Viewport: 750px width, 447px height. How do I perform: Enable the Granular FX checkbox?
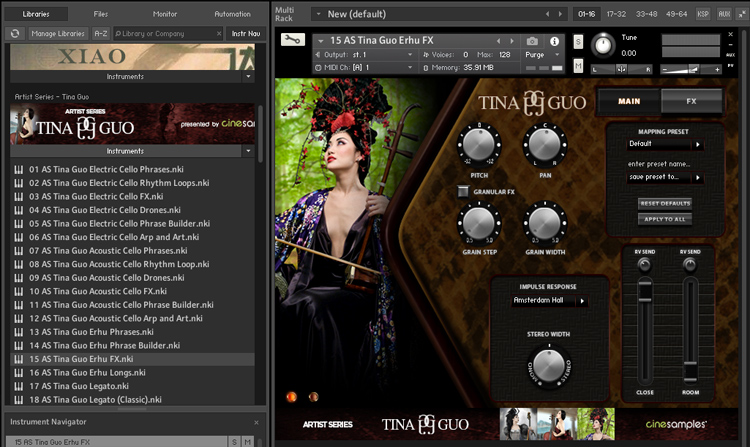point(463,191)
